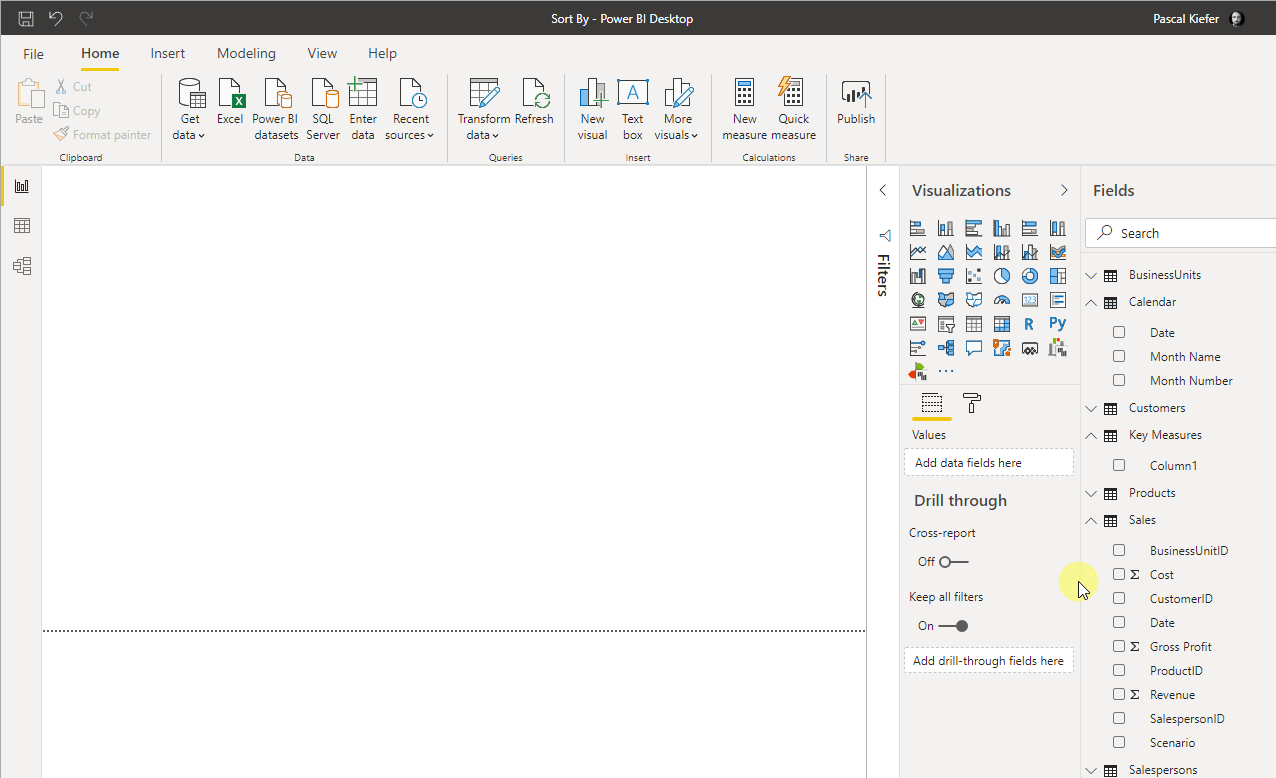
Task: Open the Model view from the left sidebar
Action: (x=22, y=266)
